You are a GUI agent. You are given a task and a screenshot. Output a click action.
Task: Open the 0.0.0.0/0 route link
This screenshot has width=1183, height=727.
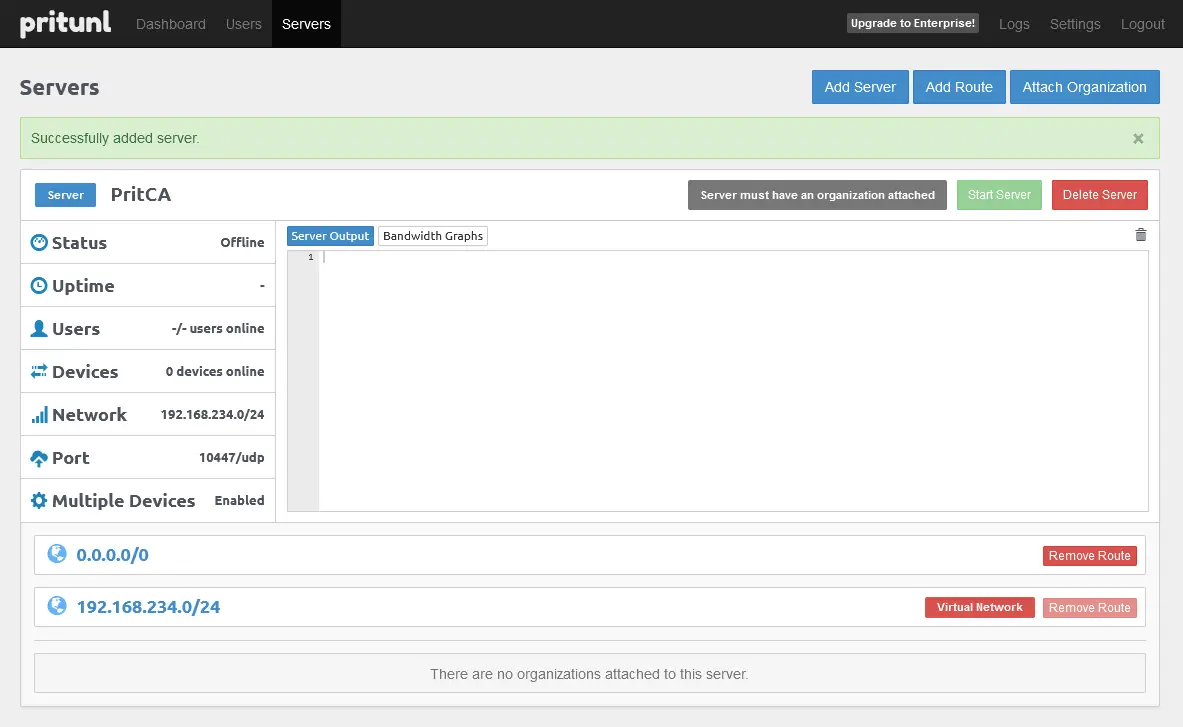[x=112, y=555]
